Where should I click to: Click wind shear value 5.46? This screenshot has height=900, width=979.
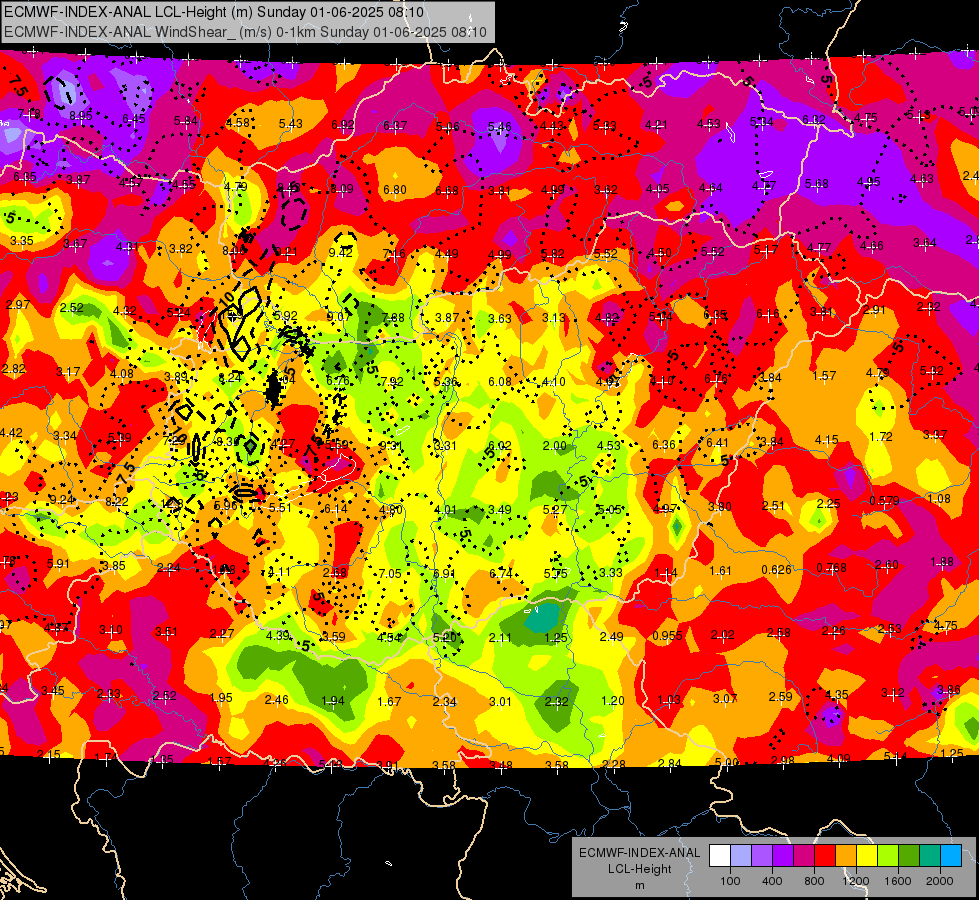pyautogui.click(x=499, y=127)
